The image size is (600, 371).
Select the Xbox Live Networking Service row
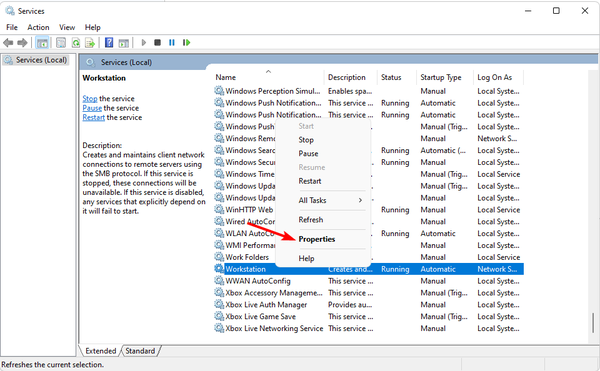[368, 328]
